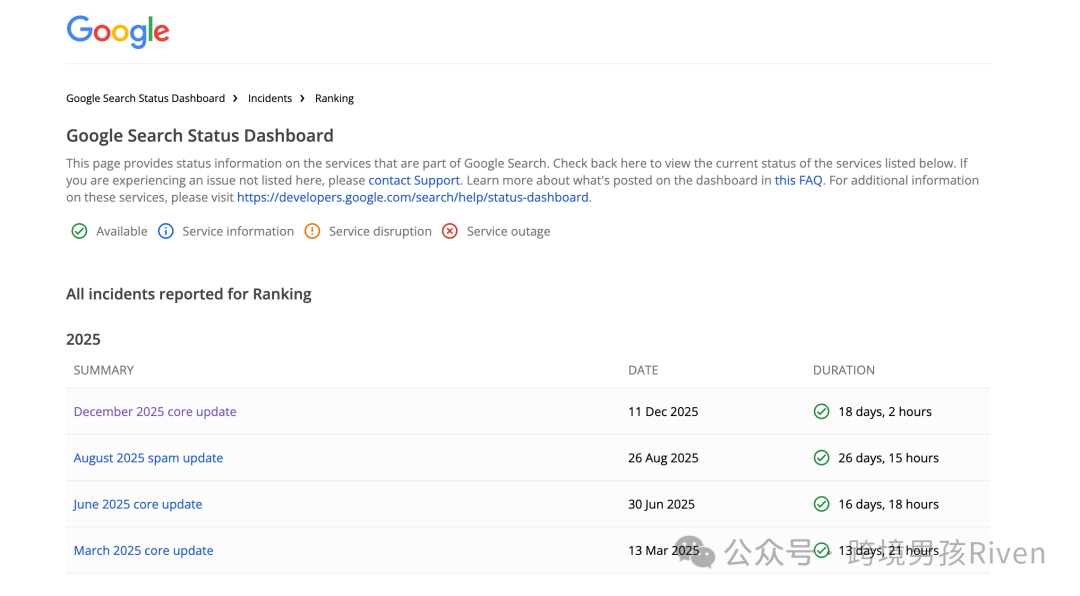Open the Incidents breadcrumb
1080x596 pixels.
pyautogui.click(x=270, y=99)
